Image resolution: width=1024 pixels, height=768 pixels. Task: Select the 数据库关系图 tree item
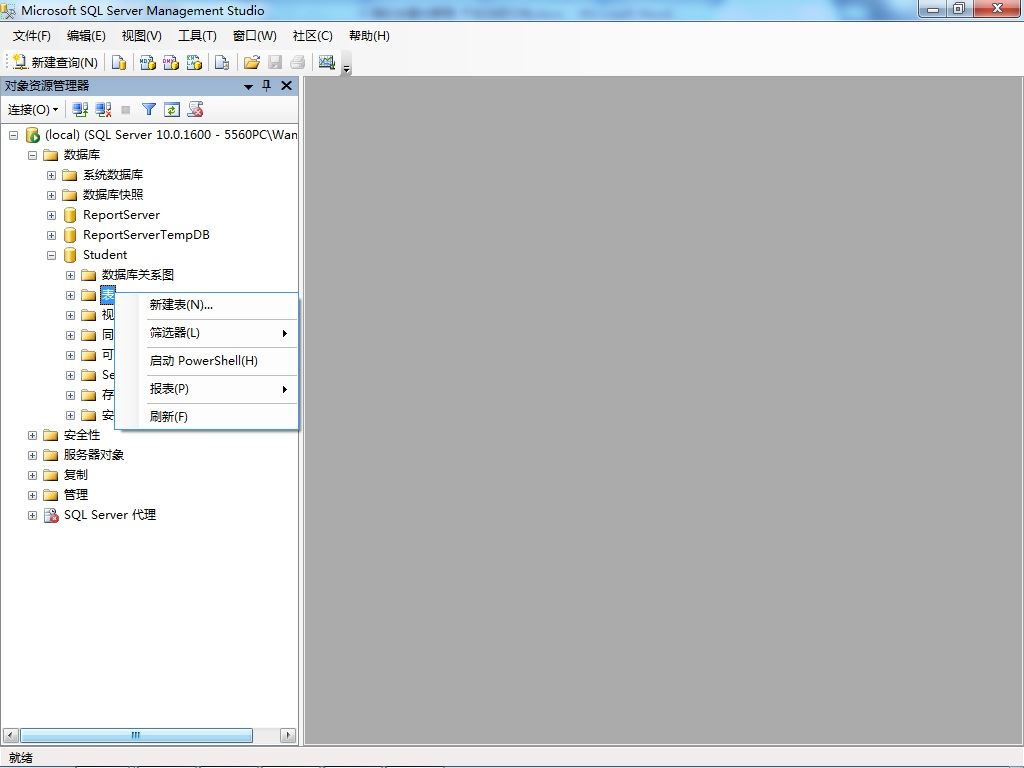tap(138, 275)
